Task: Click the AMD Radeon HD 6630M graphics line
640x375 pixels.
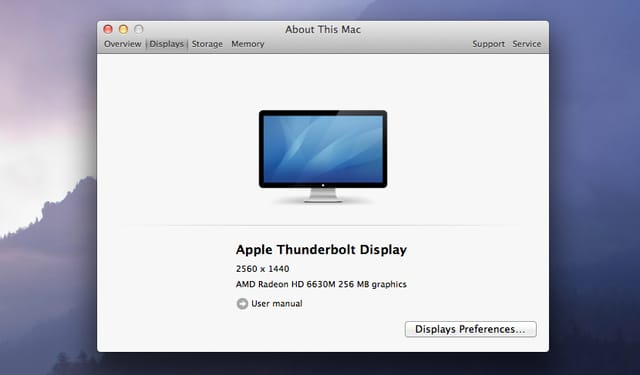Action: pos(321,284)
